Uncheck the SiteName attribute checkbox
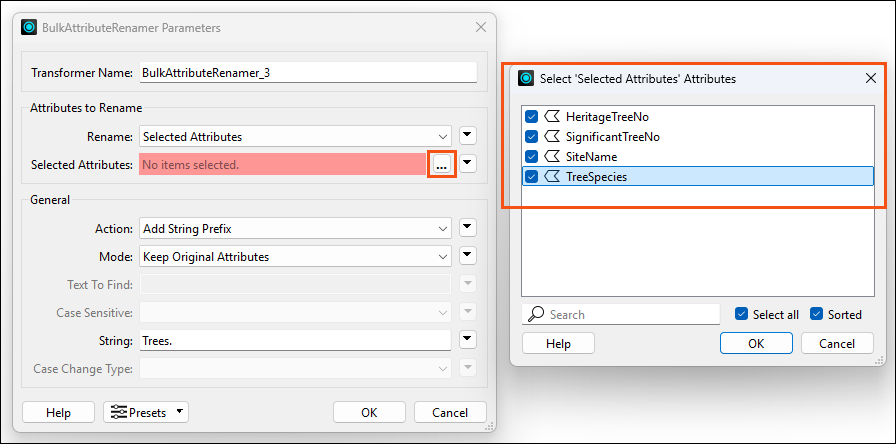Viewport: 896px width, 444px height. 531,157
